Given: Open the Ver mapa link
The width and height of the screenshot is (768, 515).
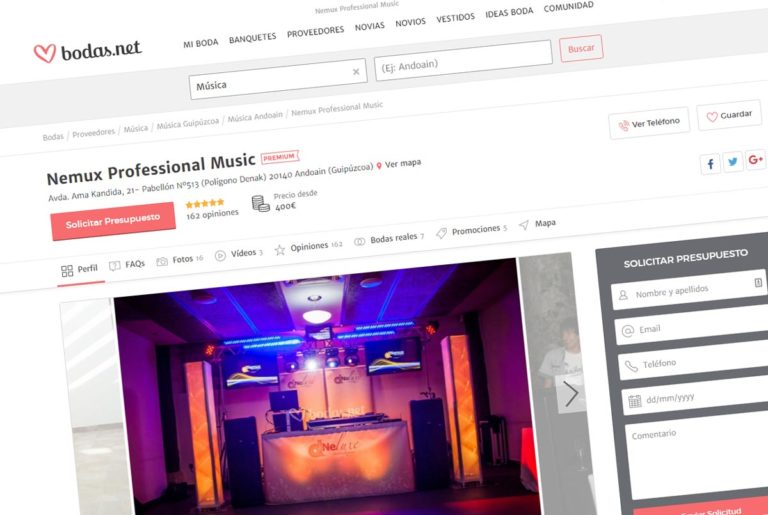Looking at the screenshot, I should coord(403,164).
